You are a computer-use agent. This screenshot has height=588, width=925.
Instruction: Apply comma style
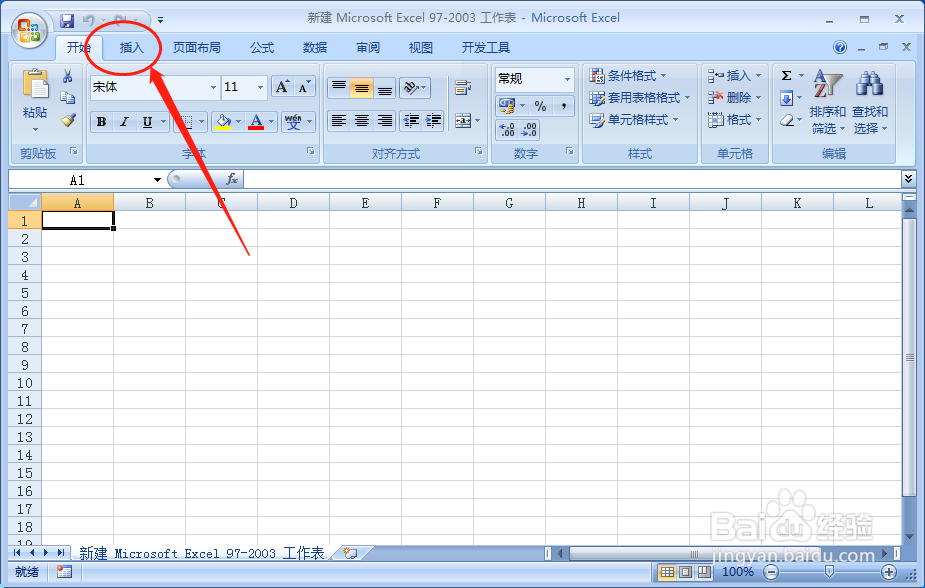(x=564, y=106)
